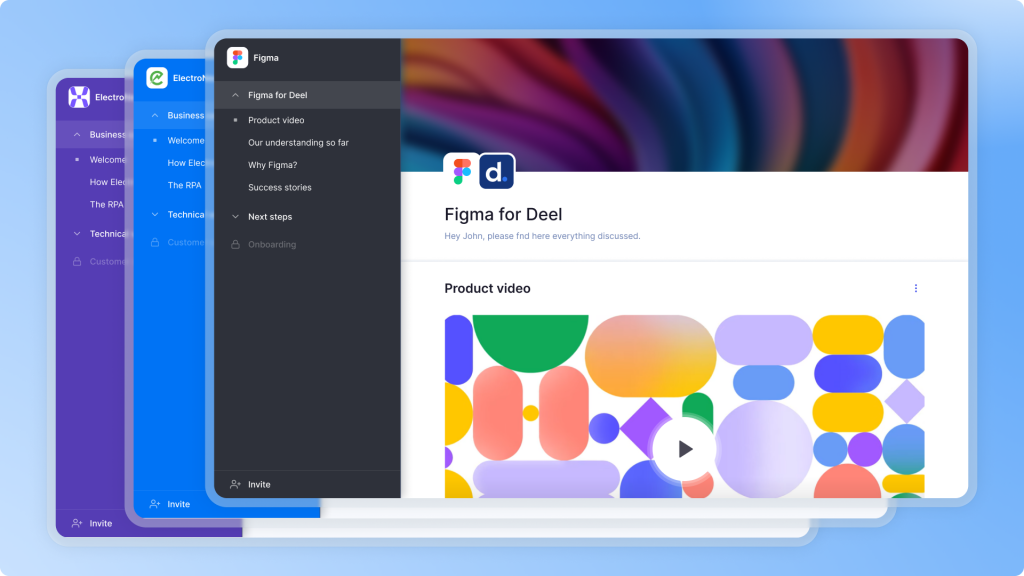The height and width of the screenshot is (576, 1024).
Task: Select Our understanding so far
Action: (x=298, y=142)
